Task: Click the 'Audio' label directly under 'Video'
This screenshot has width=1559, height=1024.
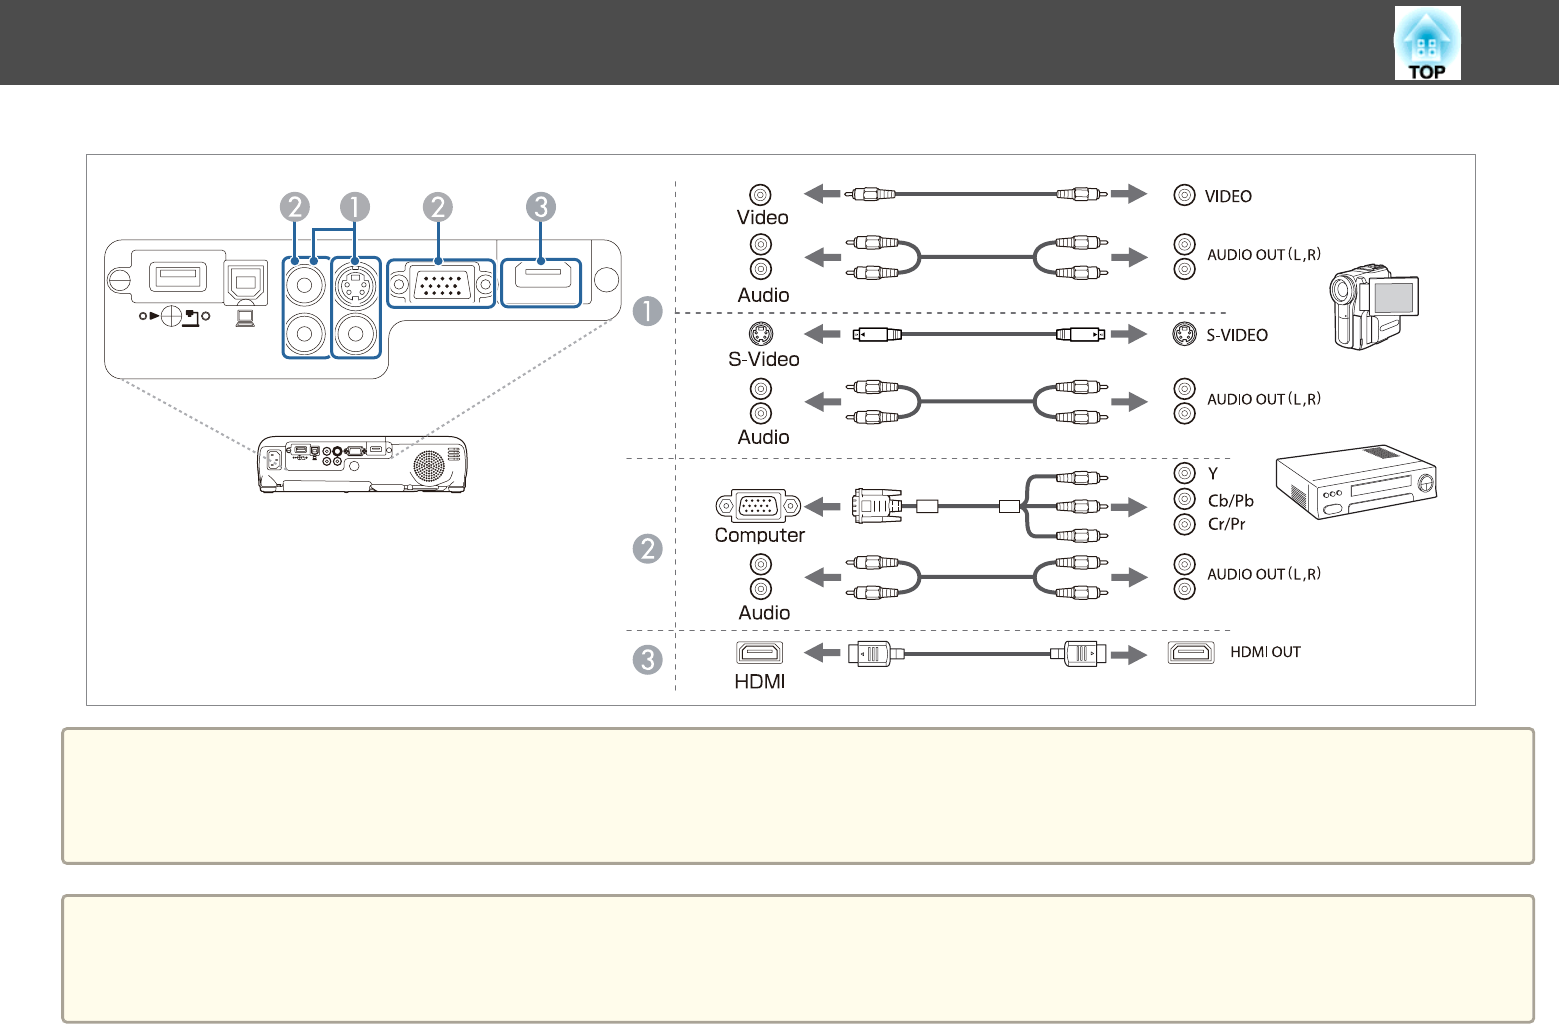Action: [x=763, y=296]
